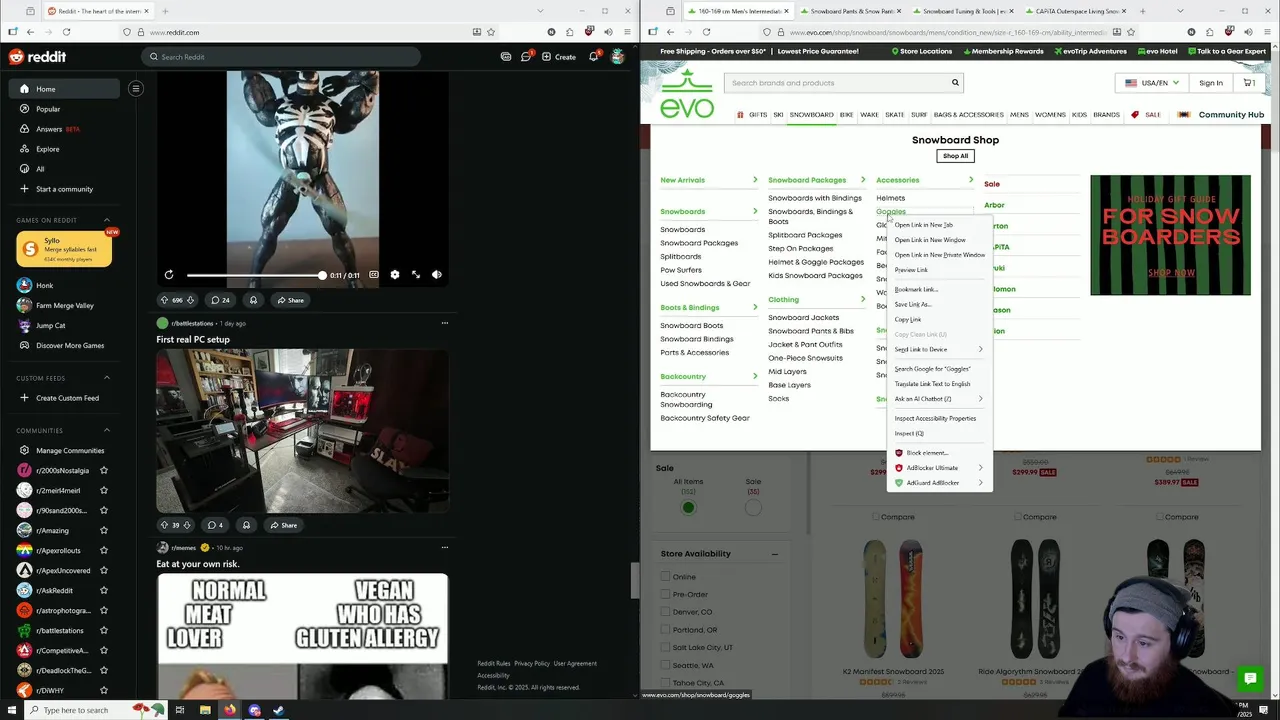Collapse Store Availability filter section
The image size is (1280, 720).
click(774, 554)
